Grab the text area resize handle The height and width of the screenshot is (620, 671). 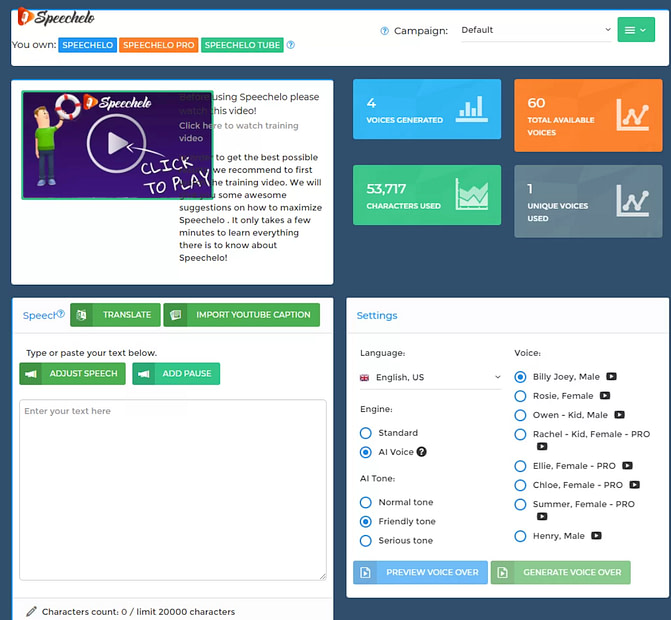pyautogui.click(x=323, y=577)
